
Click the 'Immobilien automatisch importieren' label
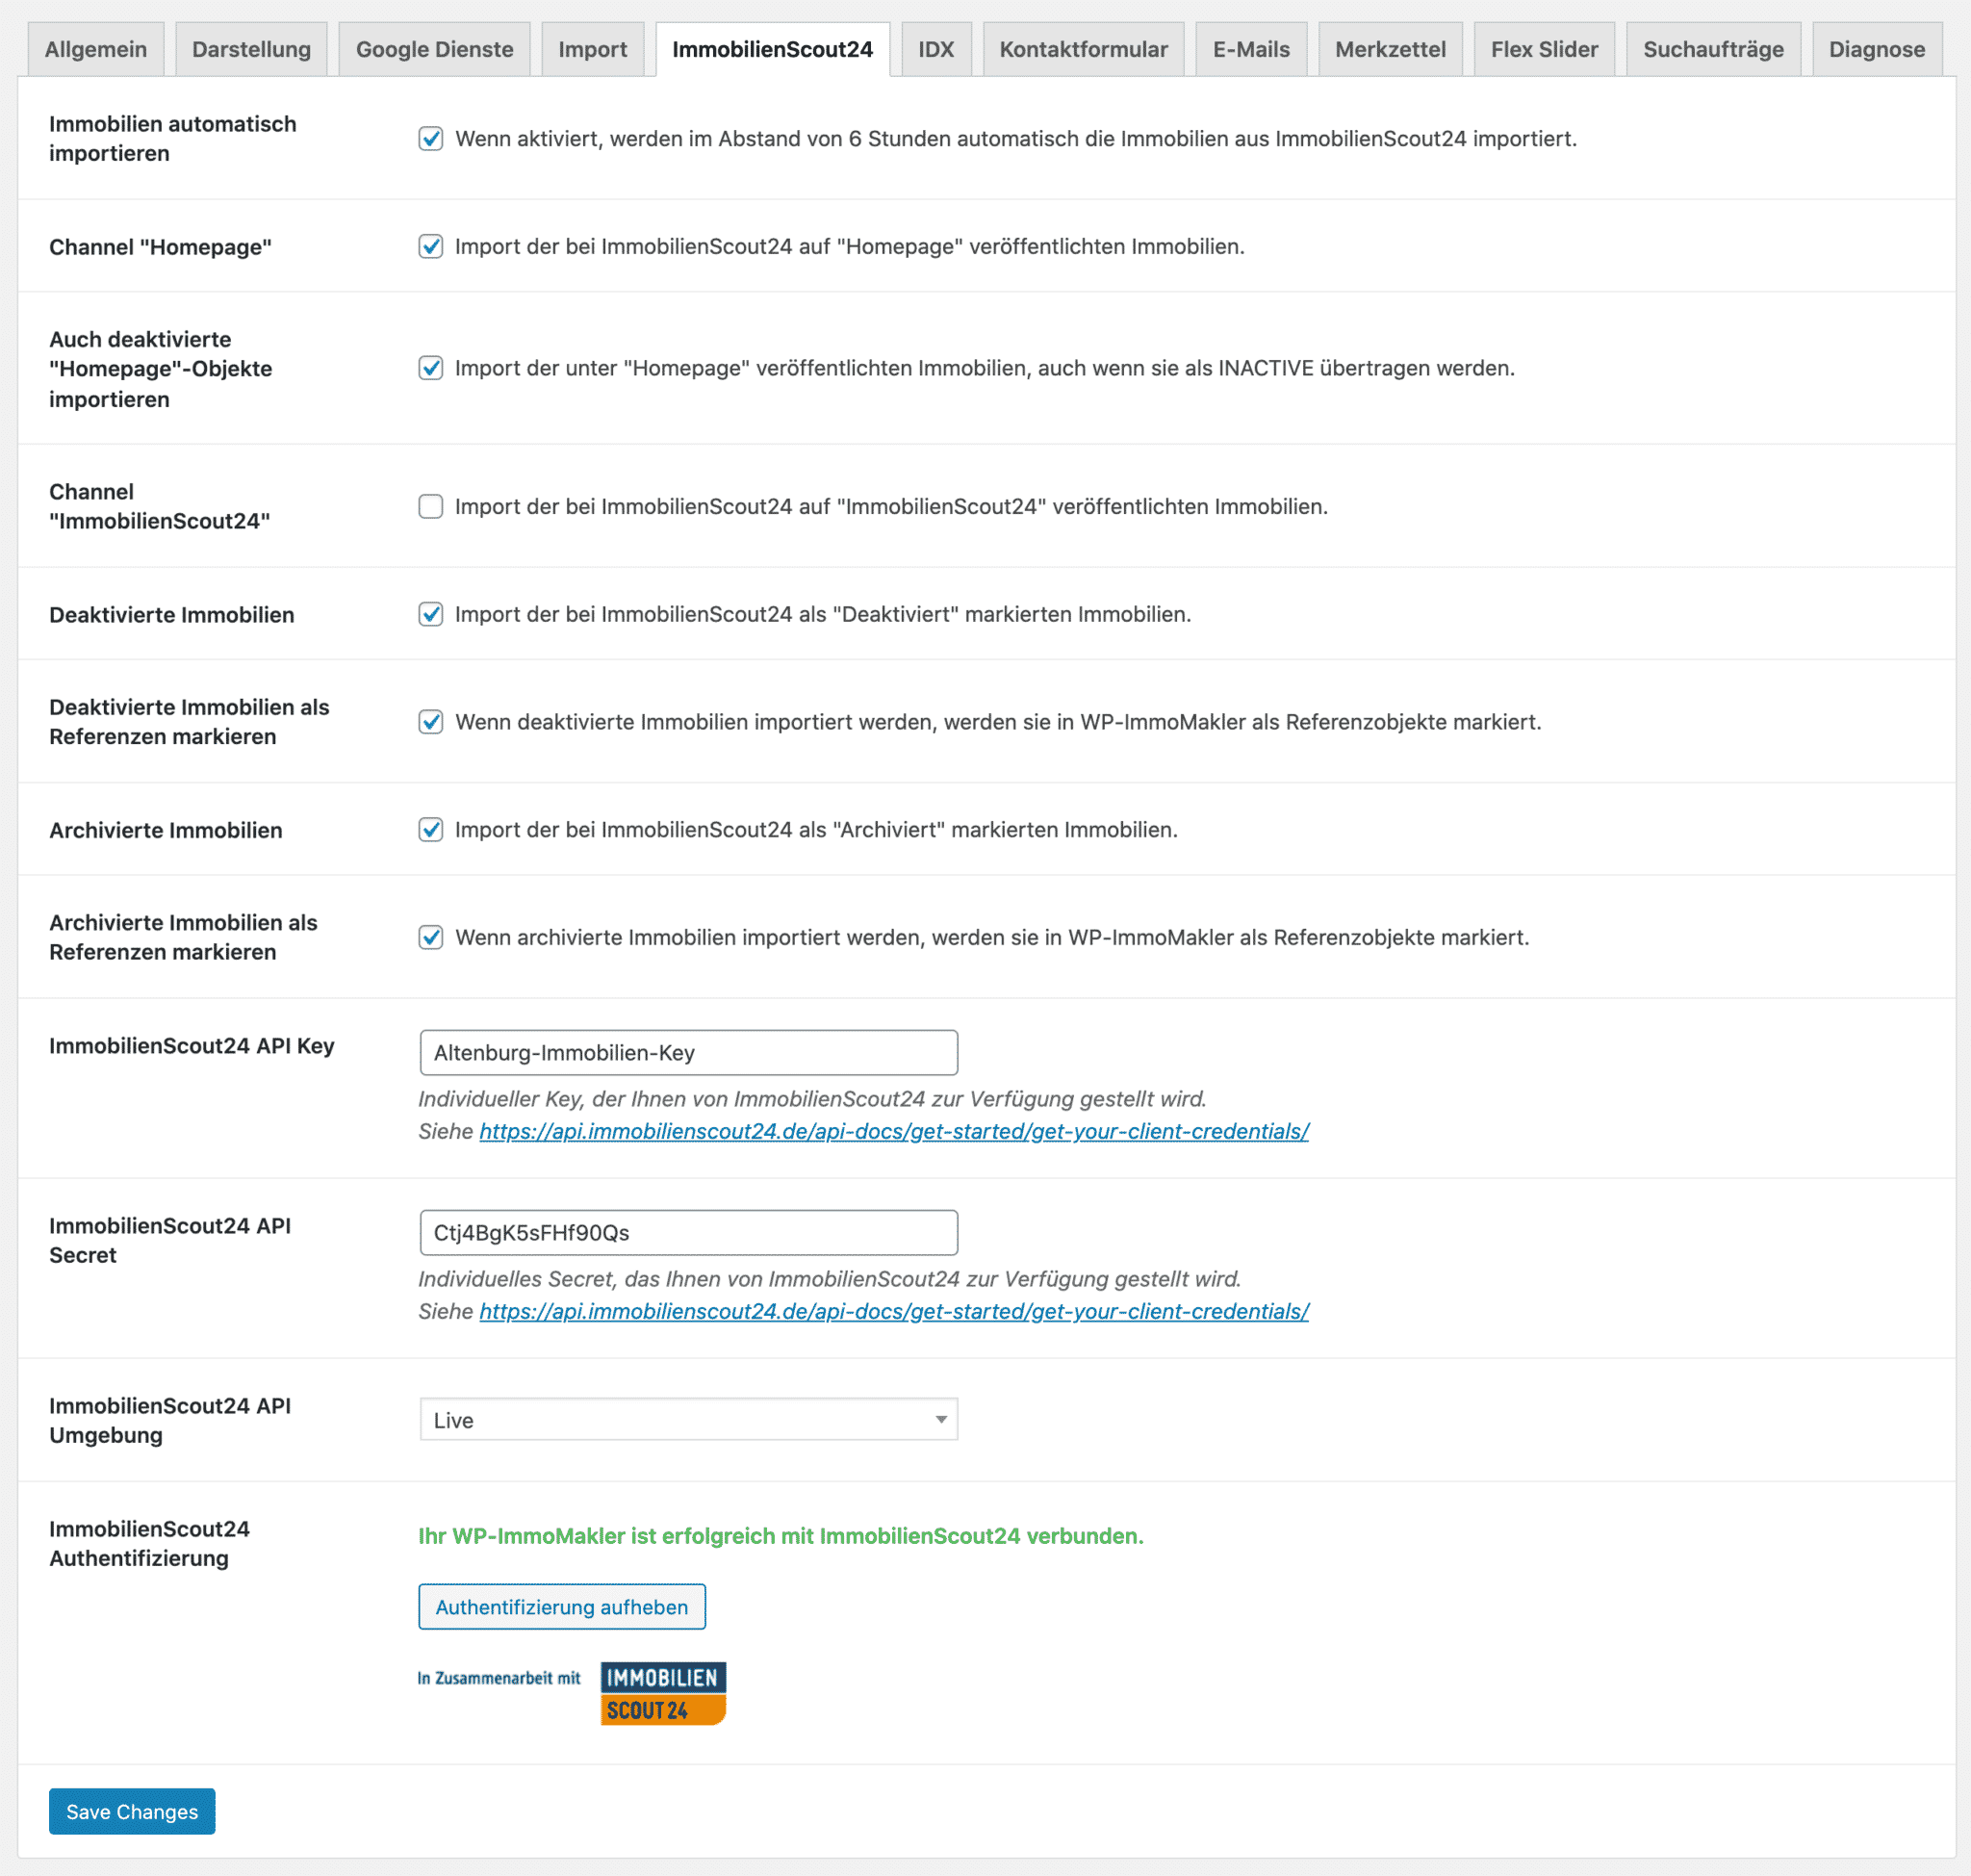point(172,138)
